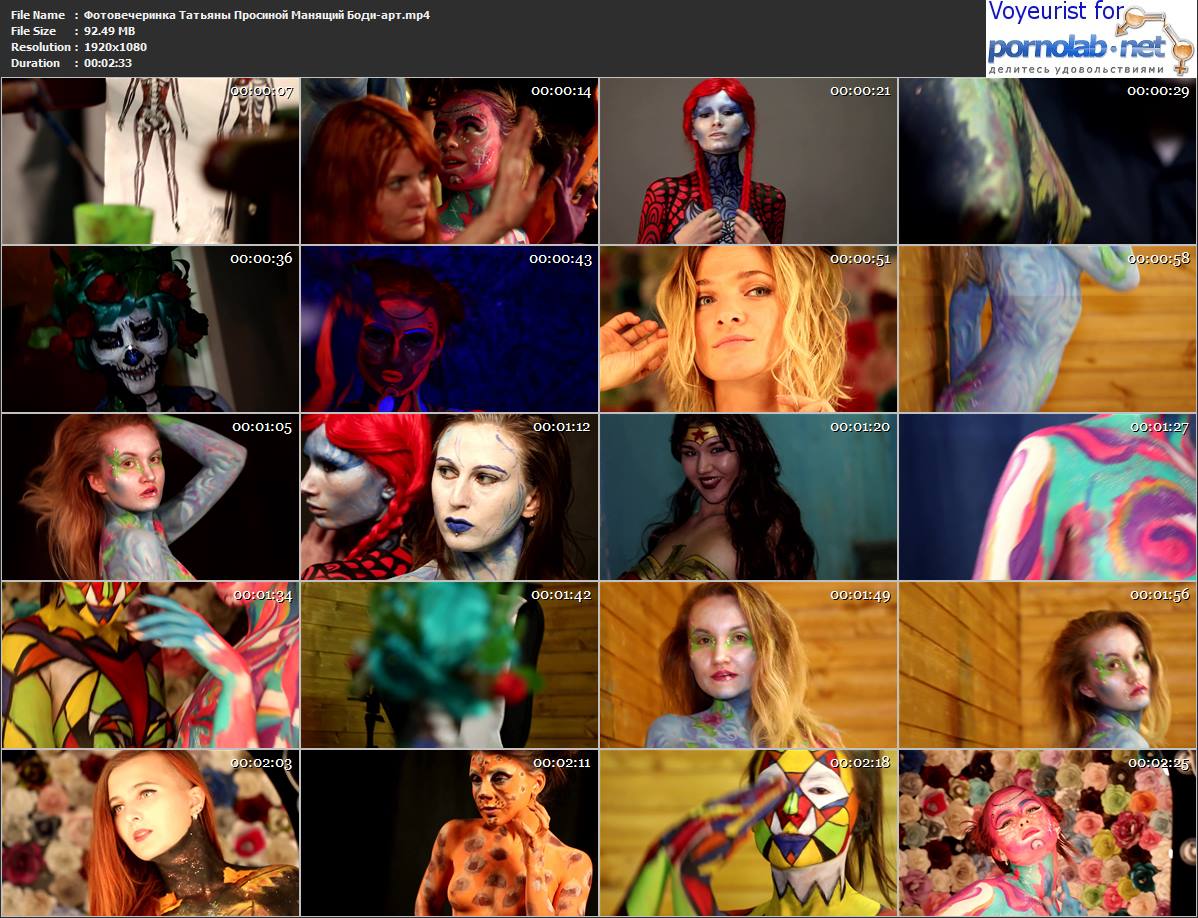This screenshot has height=918, width=1198.
Task: Click the thumbnail timestamped 00:00:07
Action: click(150, 161)
